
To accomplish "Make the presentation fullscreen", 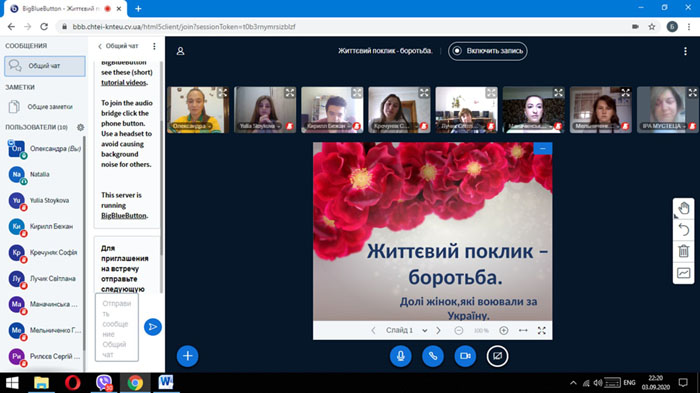I will click(542, 330).
